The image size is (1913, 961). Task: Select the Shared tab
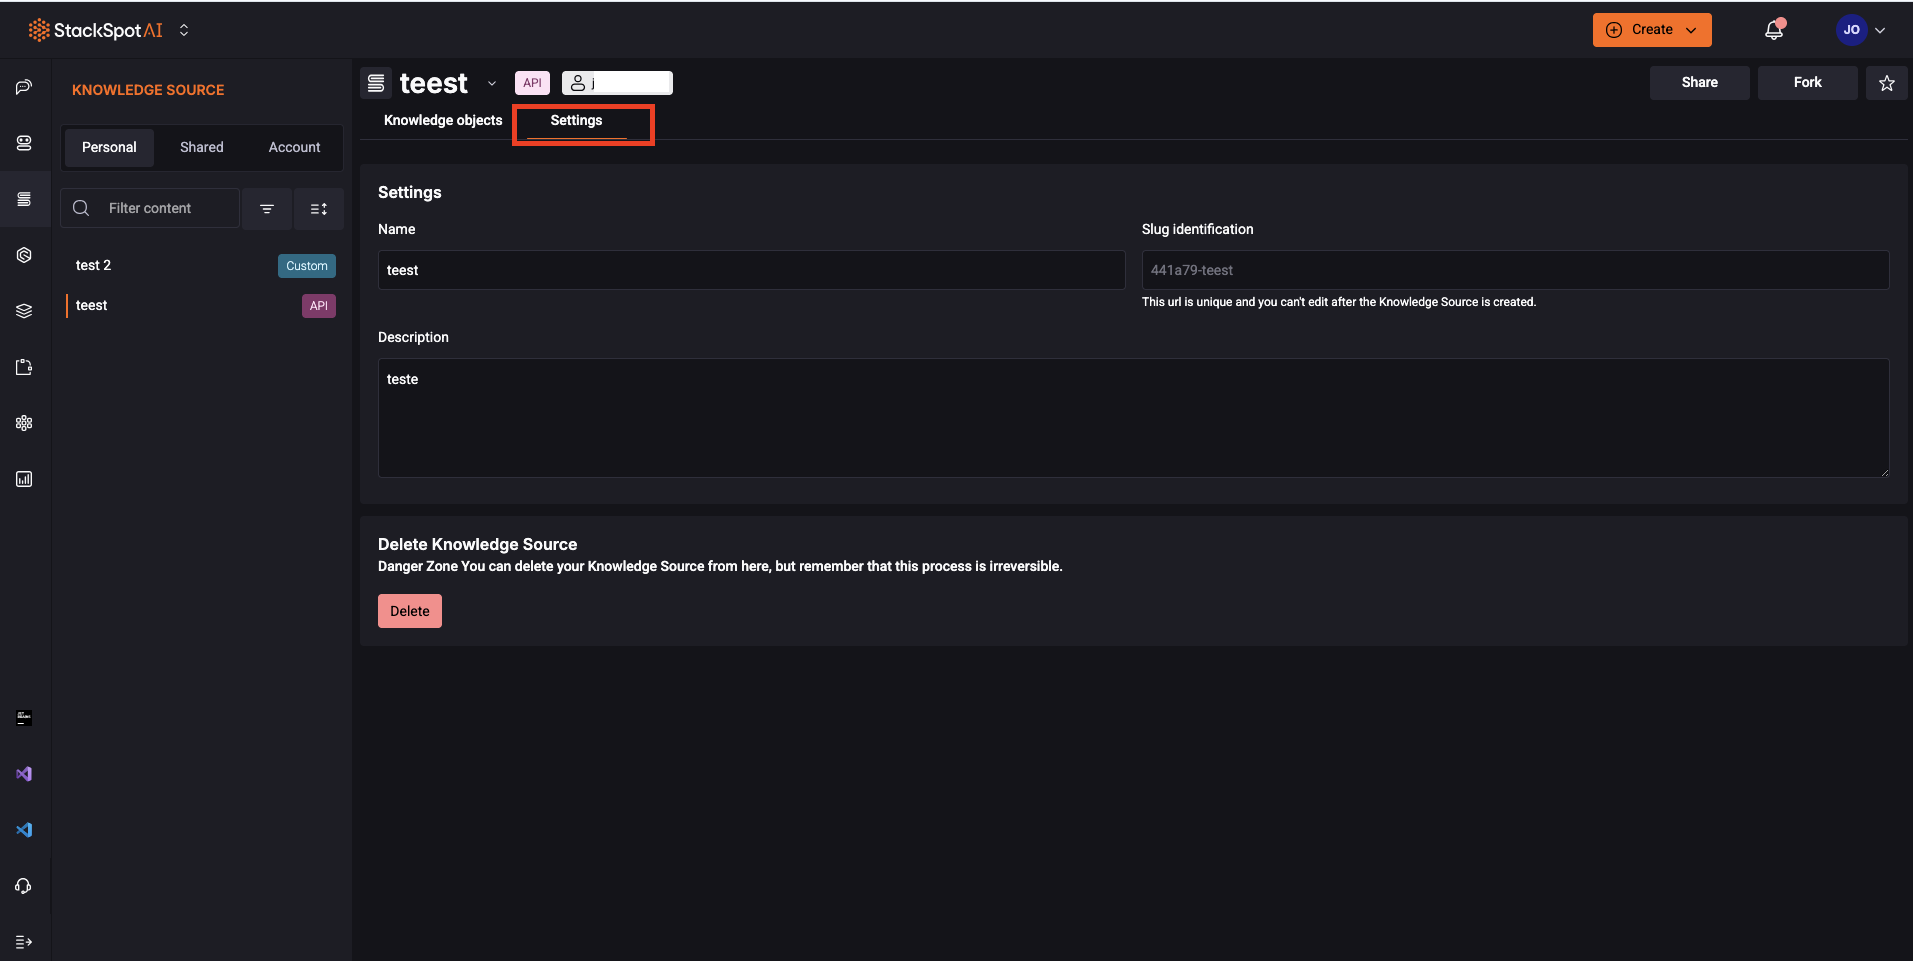(201, 147)
